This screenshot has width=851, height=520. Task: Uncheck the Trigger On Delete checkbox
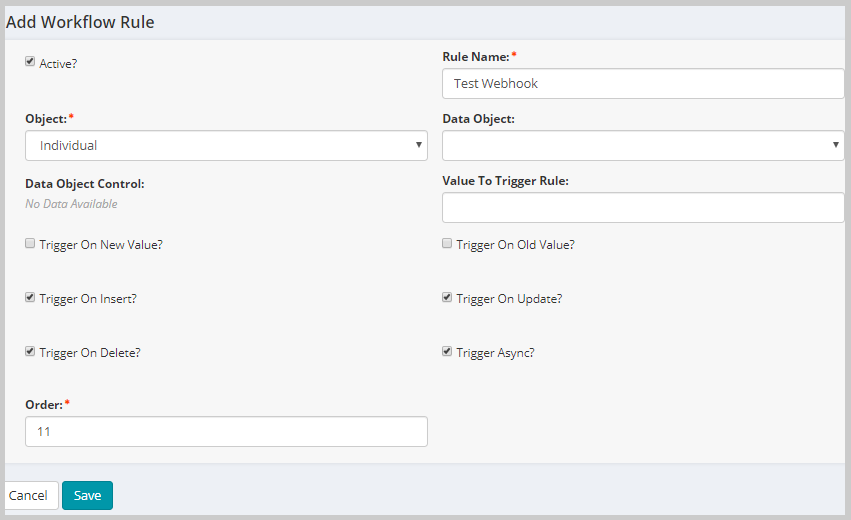[30, 351]
